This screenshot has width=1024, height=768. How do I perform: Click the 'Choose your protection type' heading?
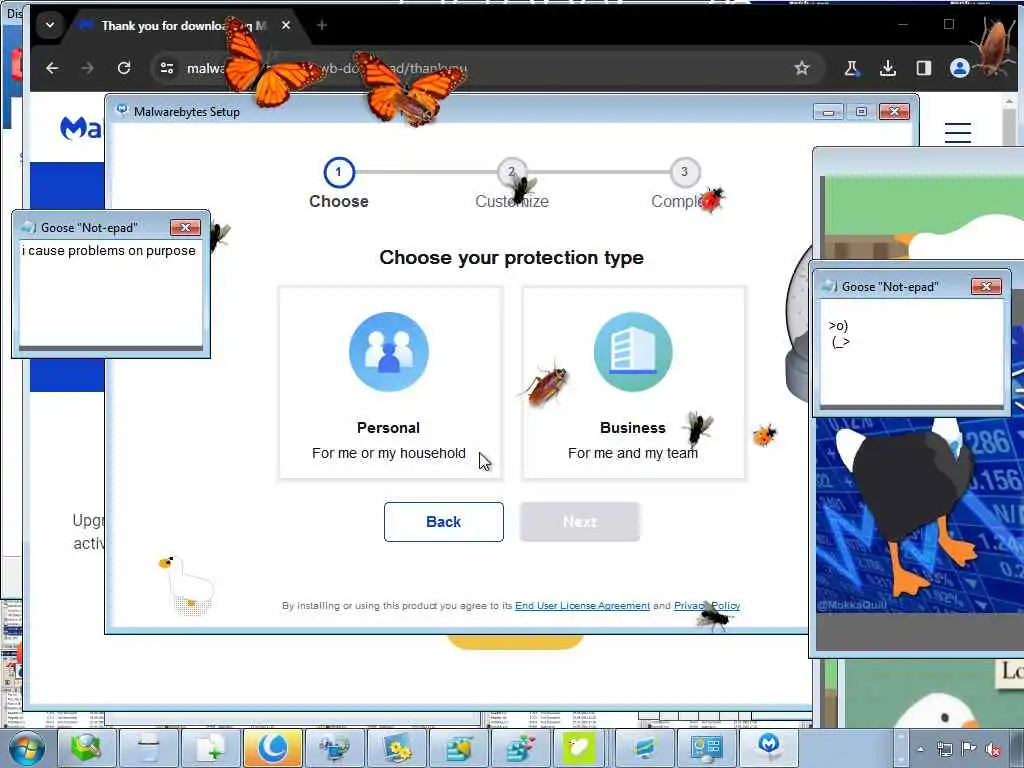click(x=511, y=258)
